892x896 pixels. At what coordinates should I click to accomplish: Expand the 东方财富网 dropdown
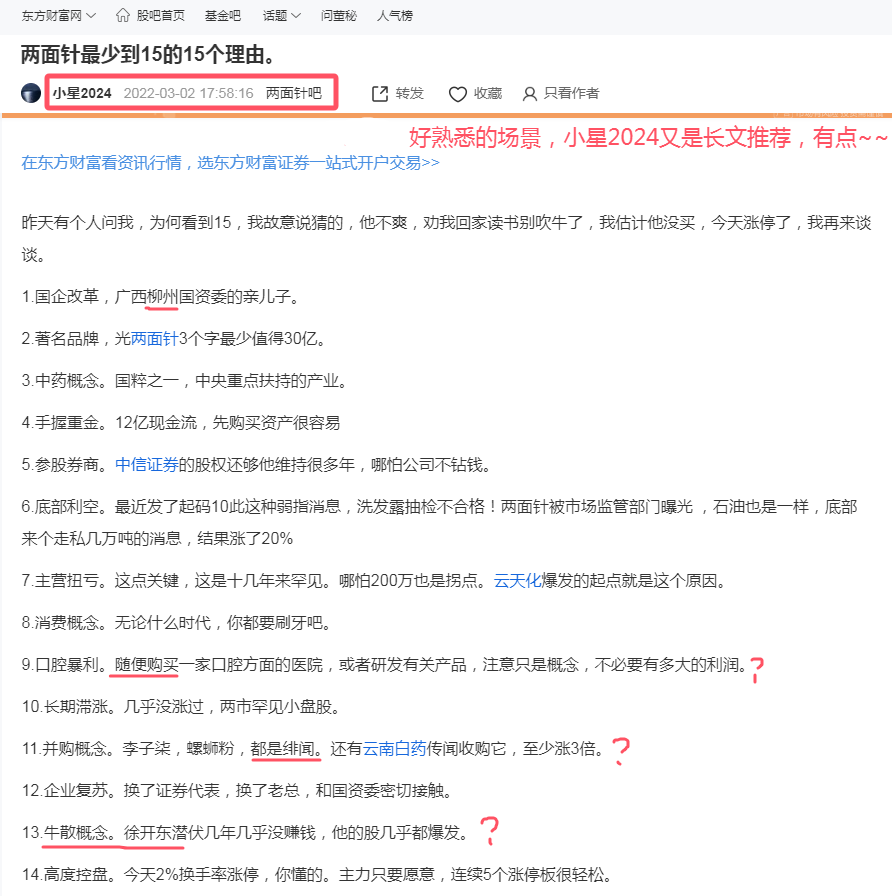click(x=58, y=15)
